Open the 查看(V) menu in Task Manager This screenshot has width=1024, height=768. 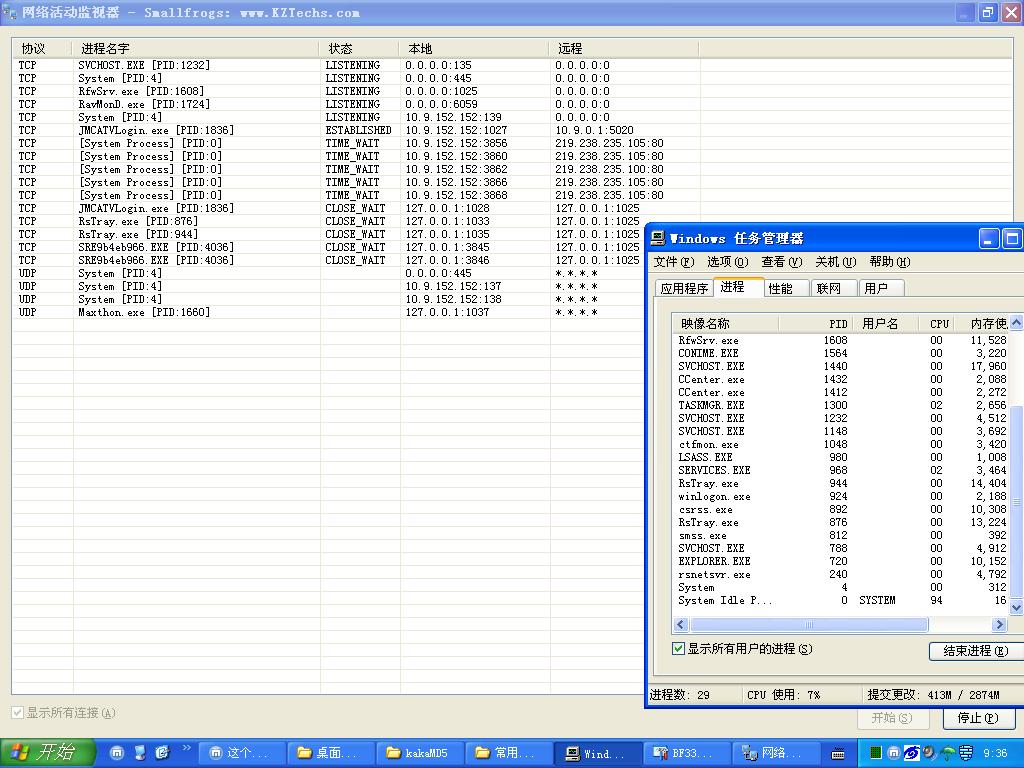[x=781, y=262]
